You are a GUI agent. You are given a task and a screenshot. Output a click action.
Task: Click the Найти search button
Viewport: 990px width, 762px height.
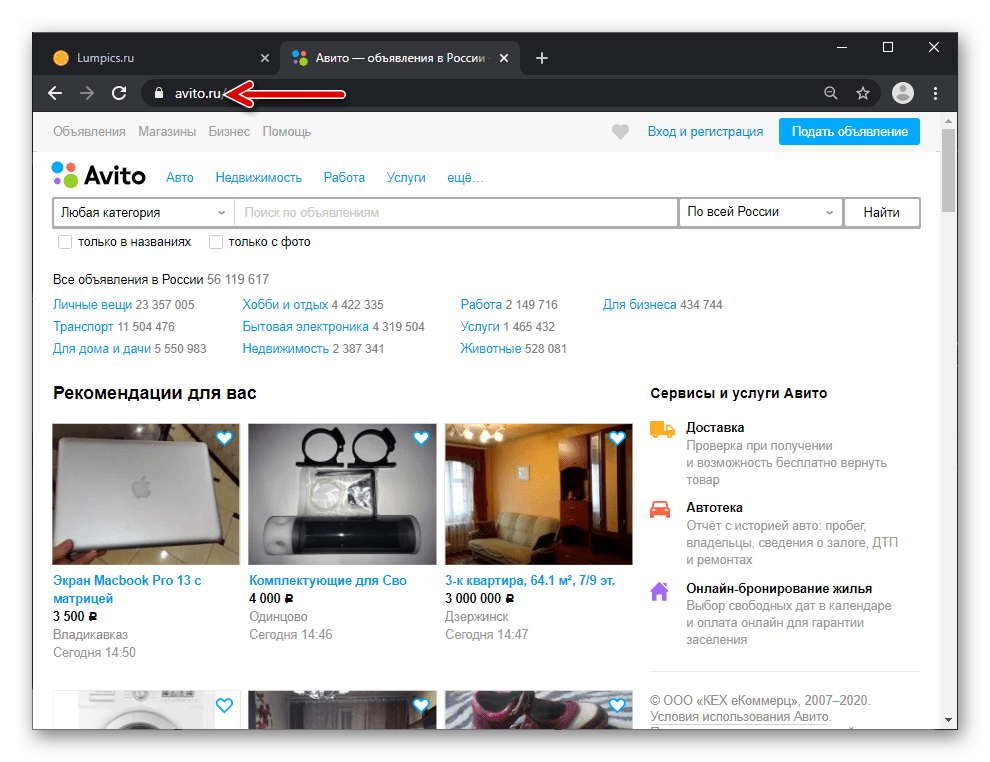pyautogui.click(x=881, y=212)
